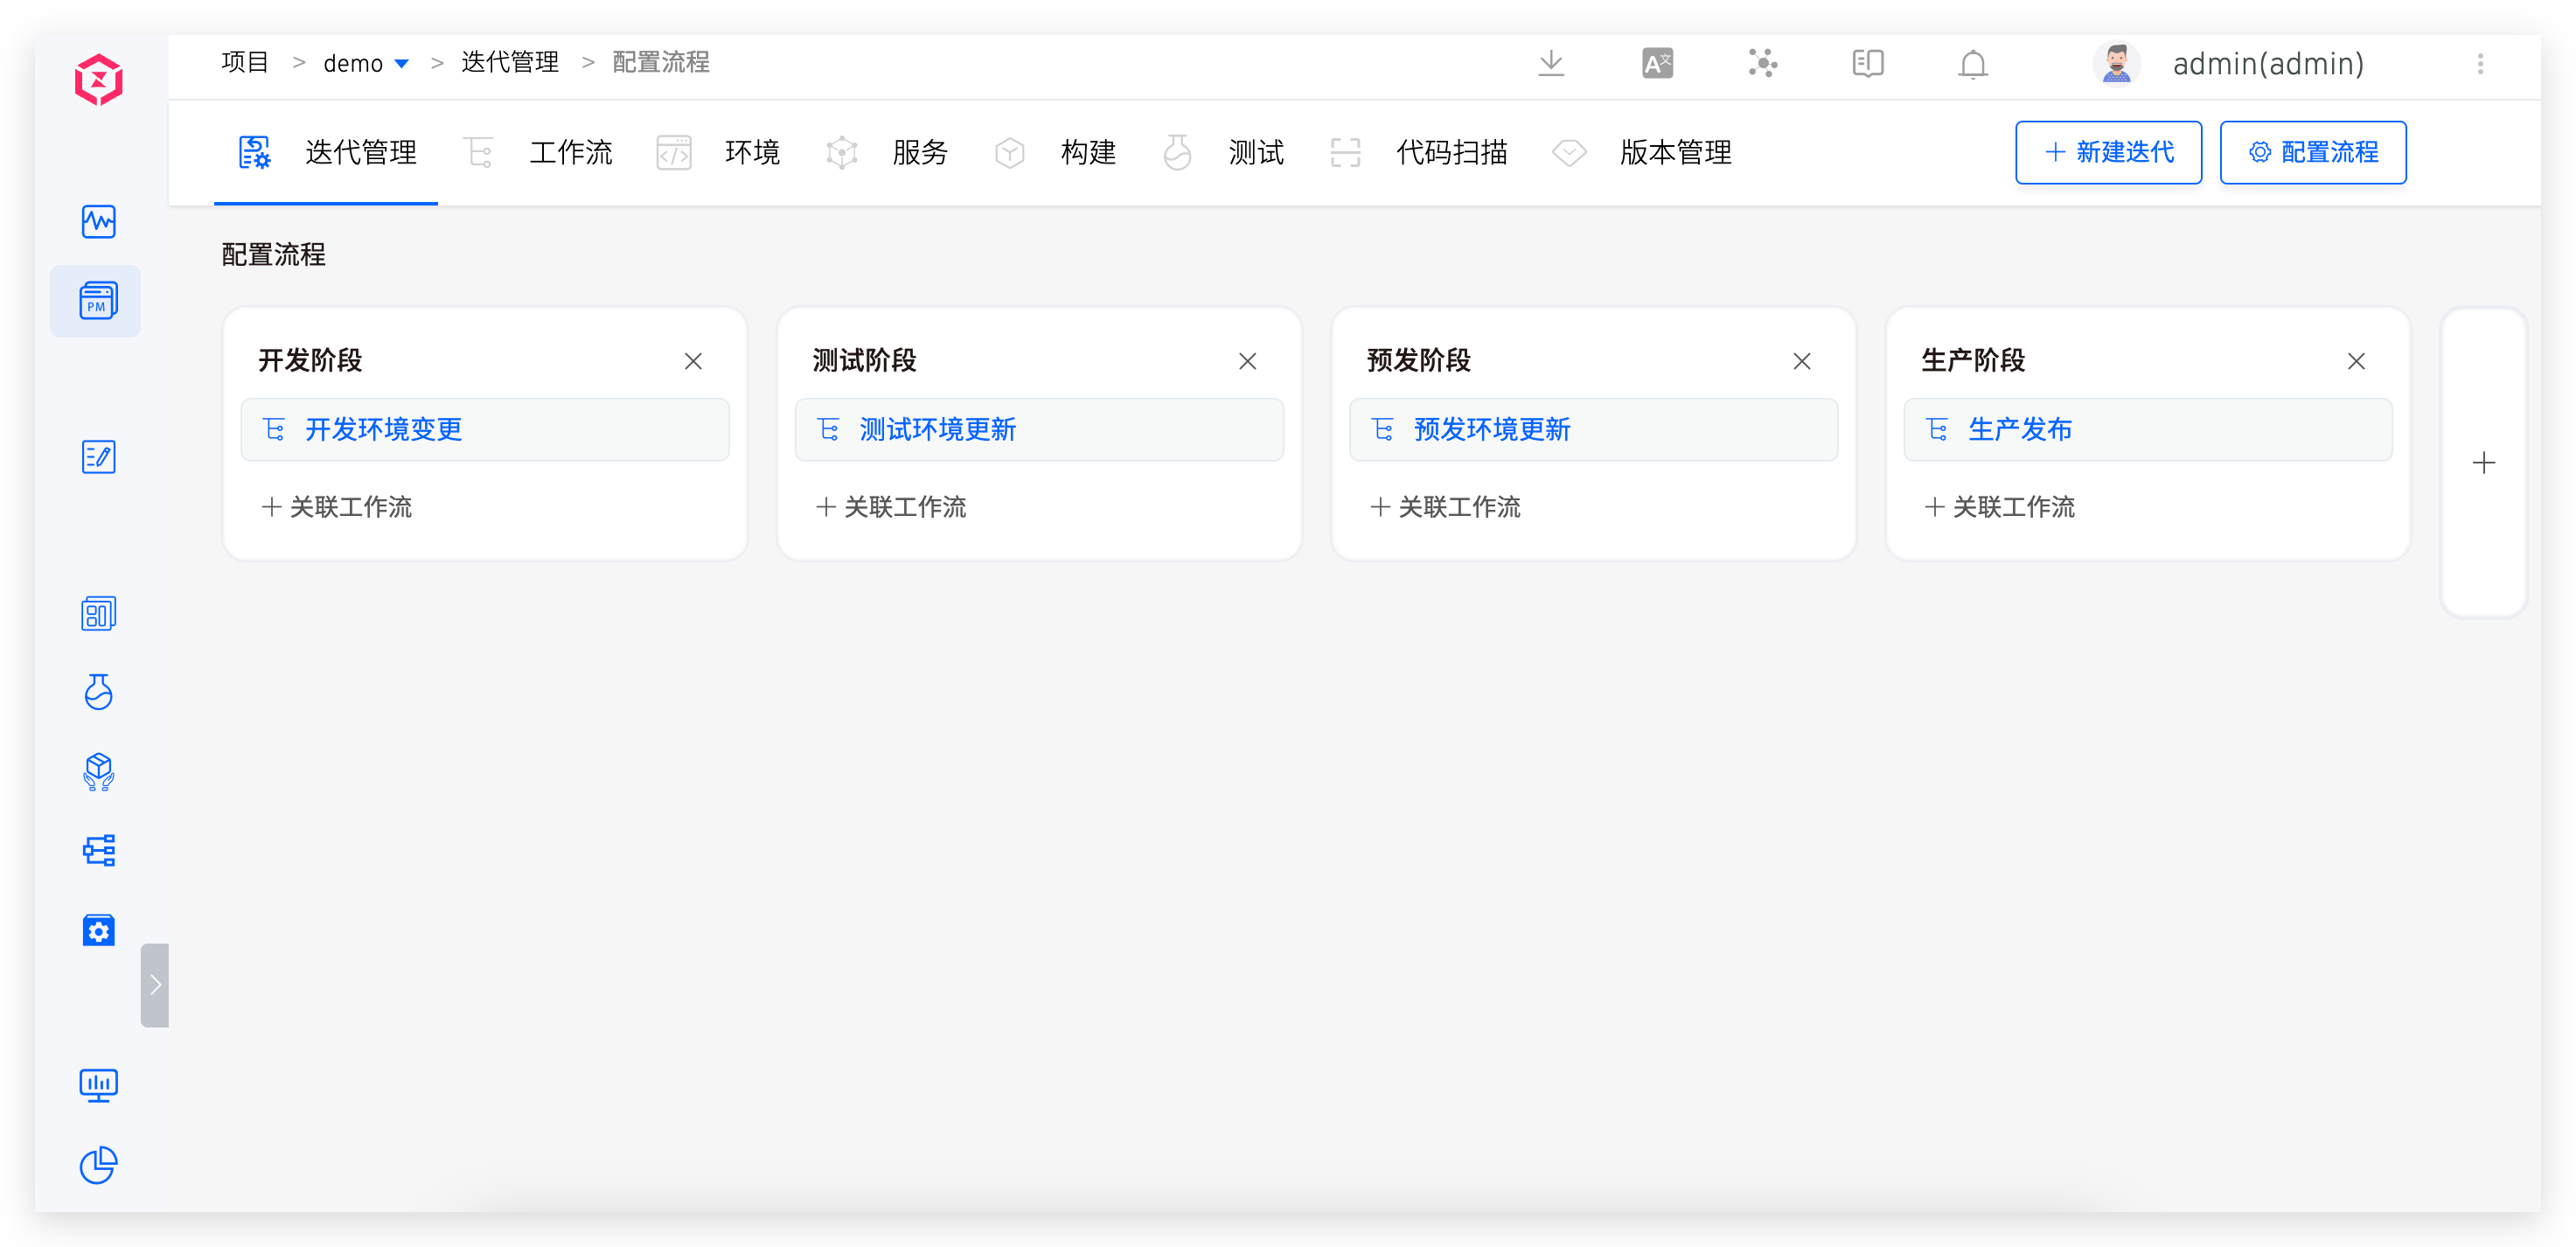2576x1247 pixels.
Task: Click the download client icon
Action: (1551, 63)
